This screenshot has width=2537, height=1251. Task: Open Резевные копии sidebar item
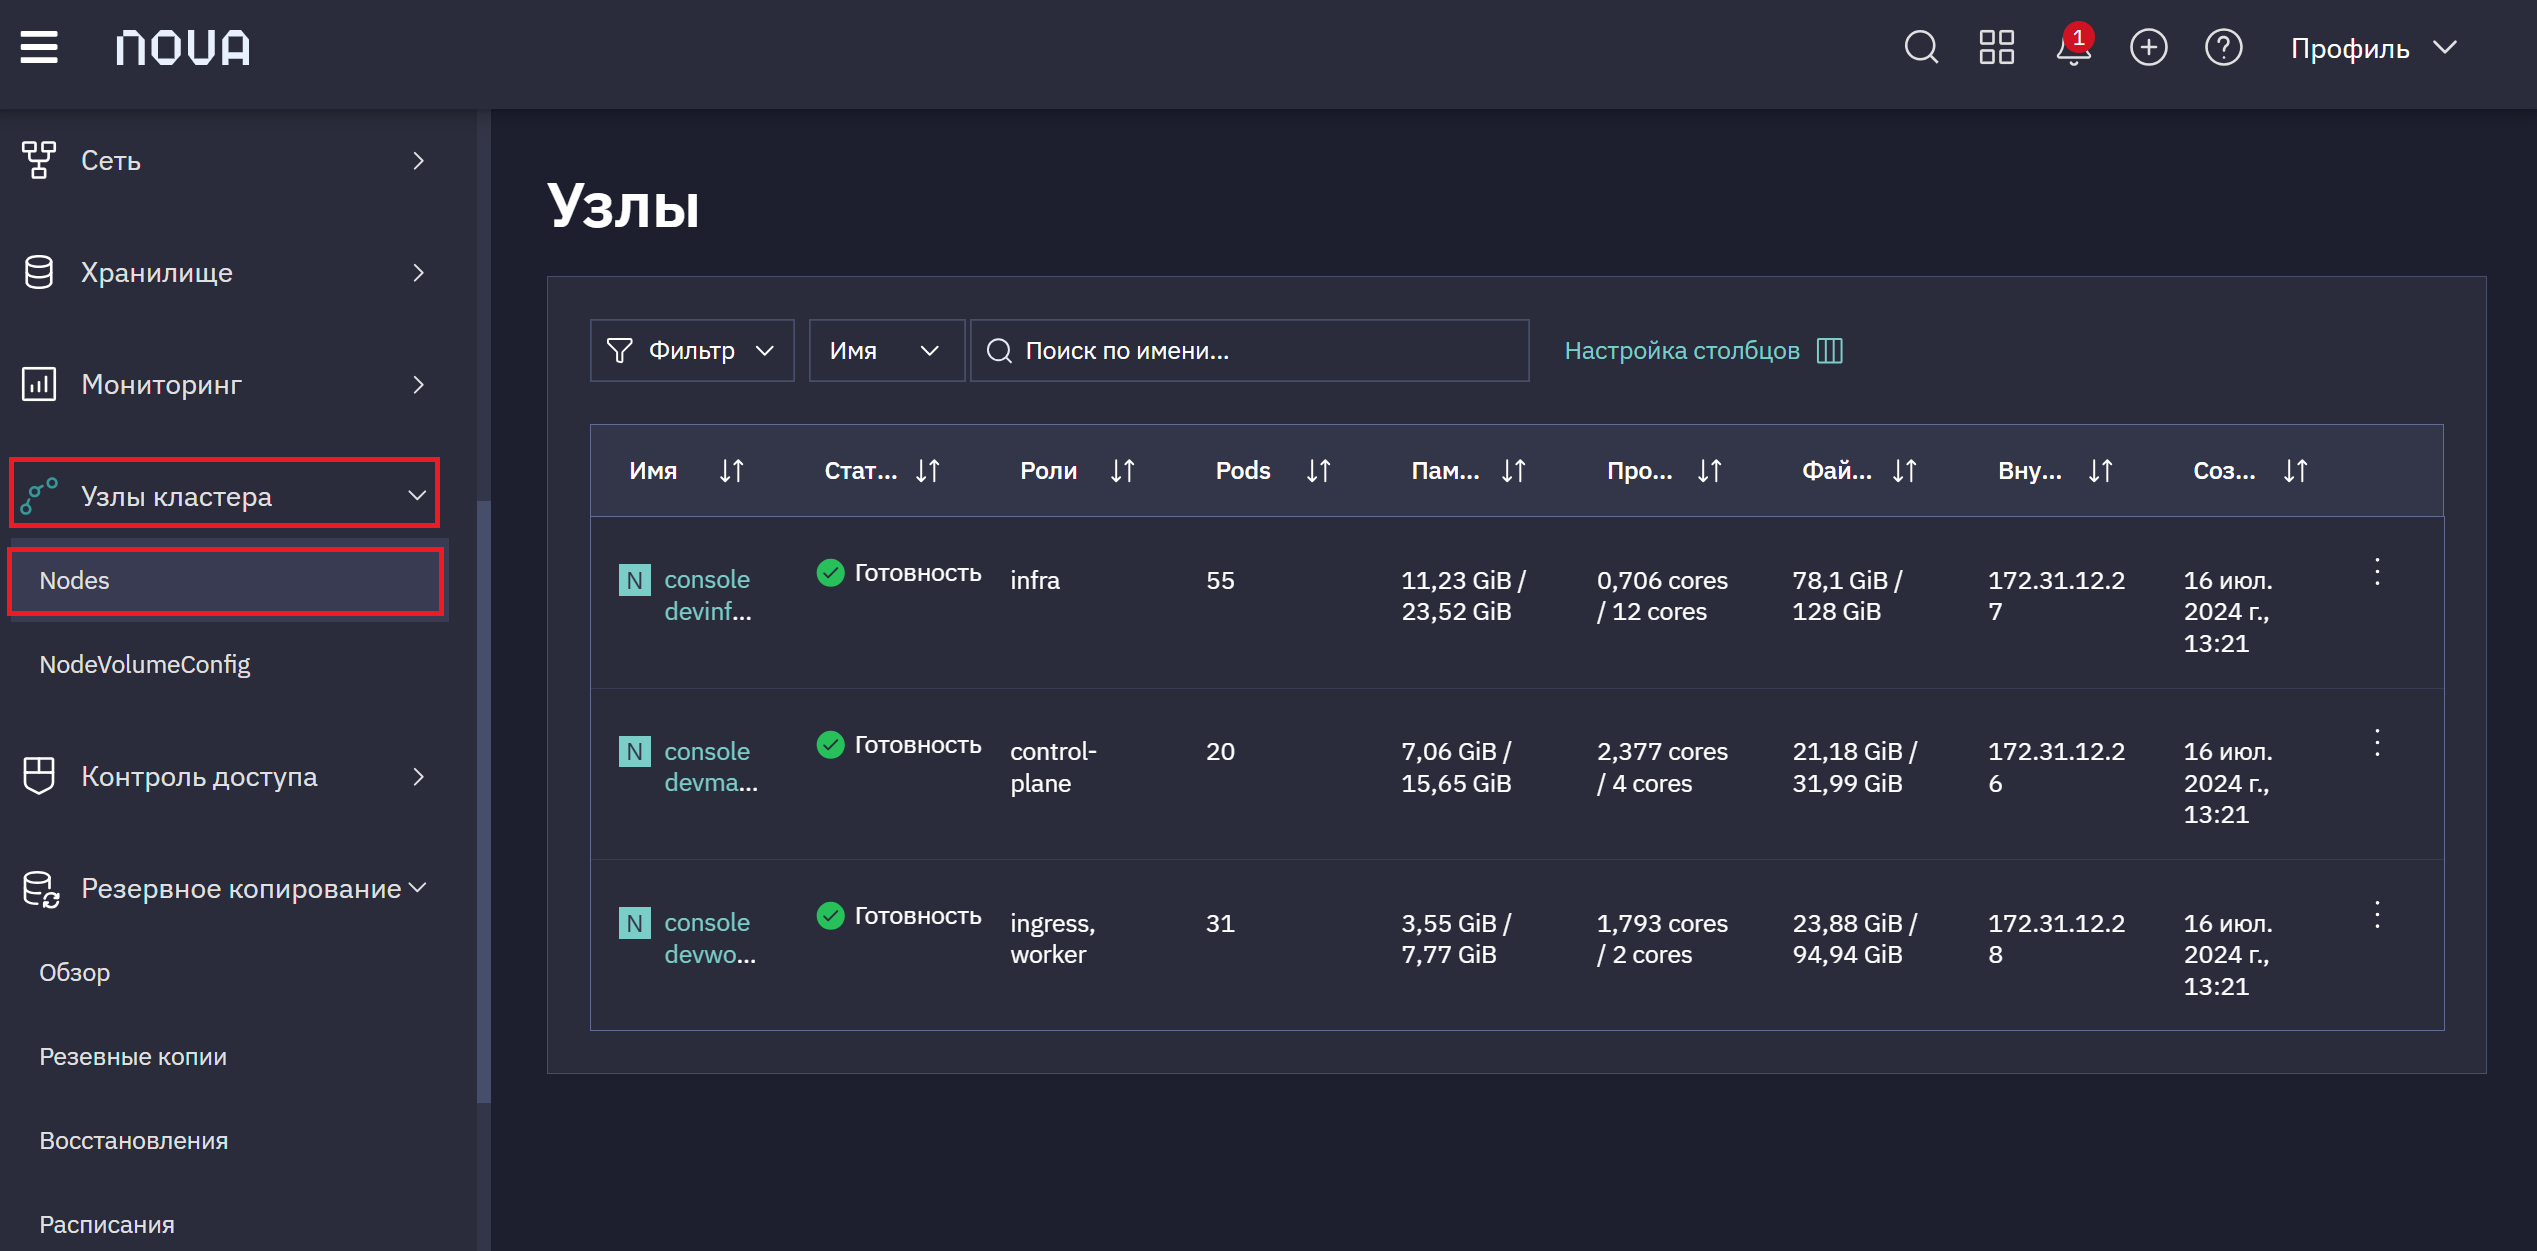133,1057
